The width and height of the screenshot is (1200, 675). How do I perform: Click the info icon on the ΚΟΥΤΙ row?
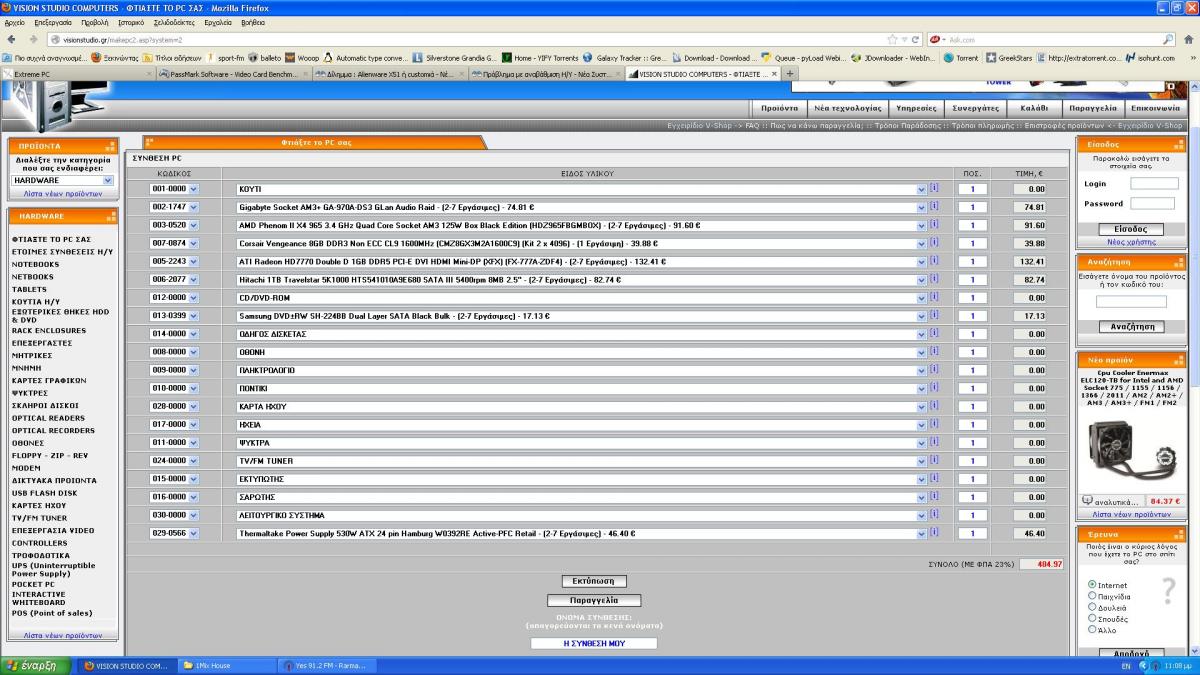coord(934,188)
